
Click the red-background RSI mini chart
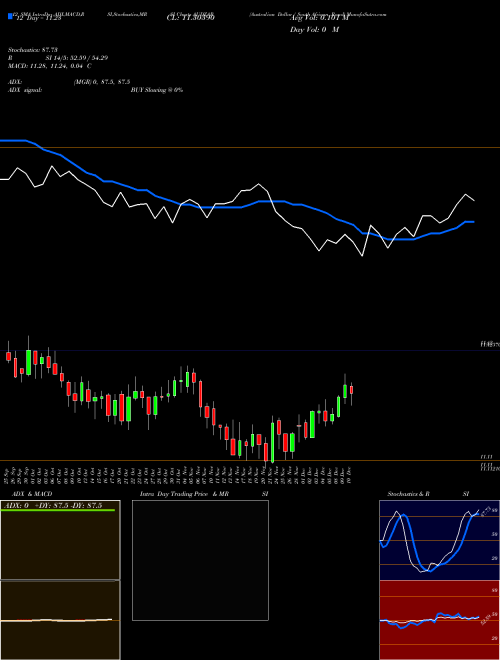pyautogui.click(x=439, y=620)
